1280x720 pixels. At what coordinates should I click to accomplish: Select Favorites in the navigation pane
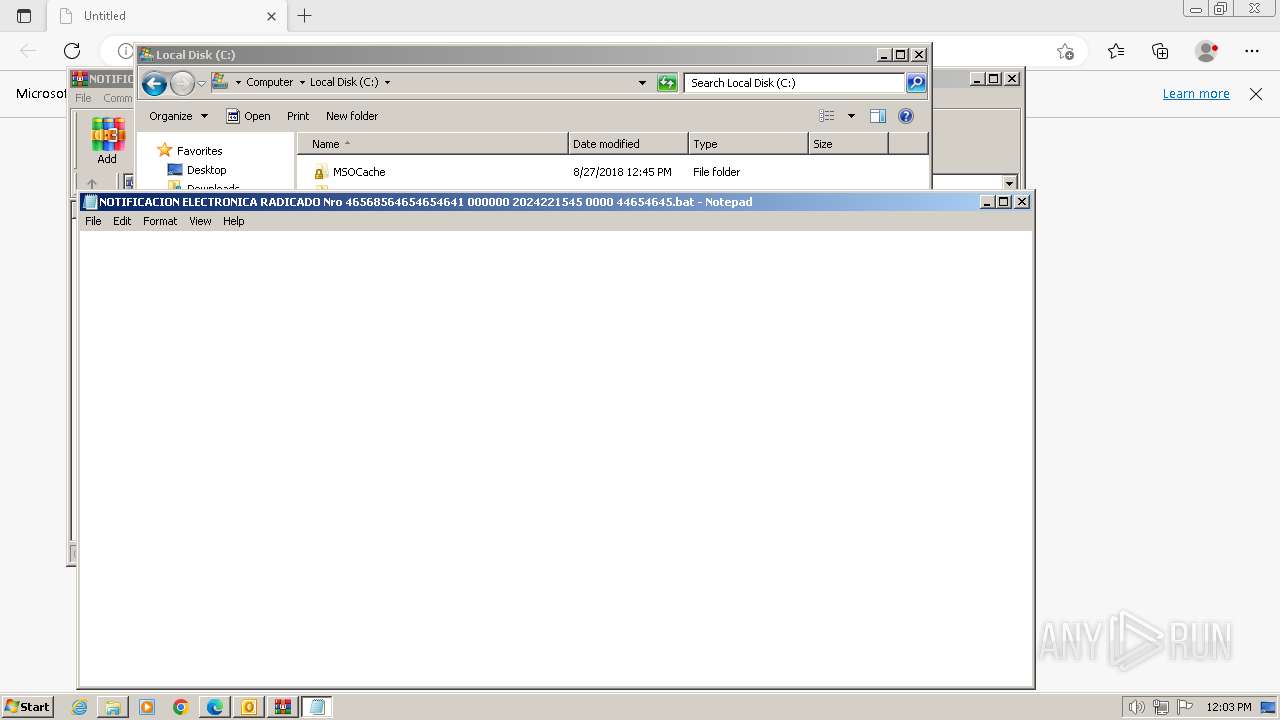tap(199, 151)
